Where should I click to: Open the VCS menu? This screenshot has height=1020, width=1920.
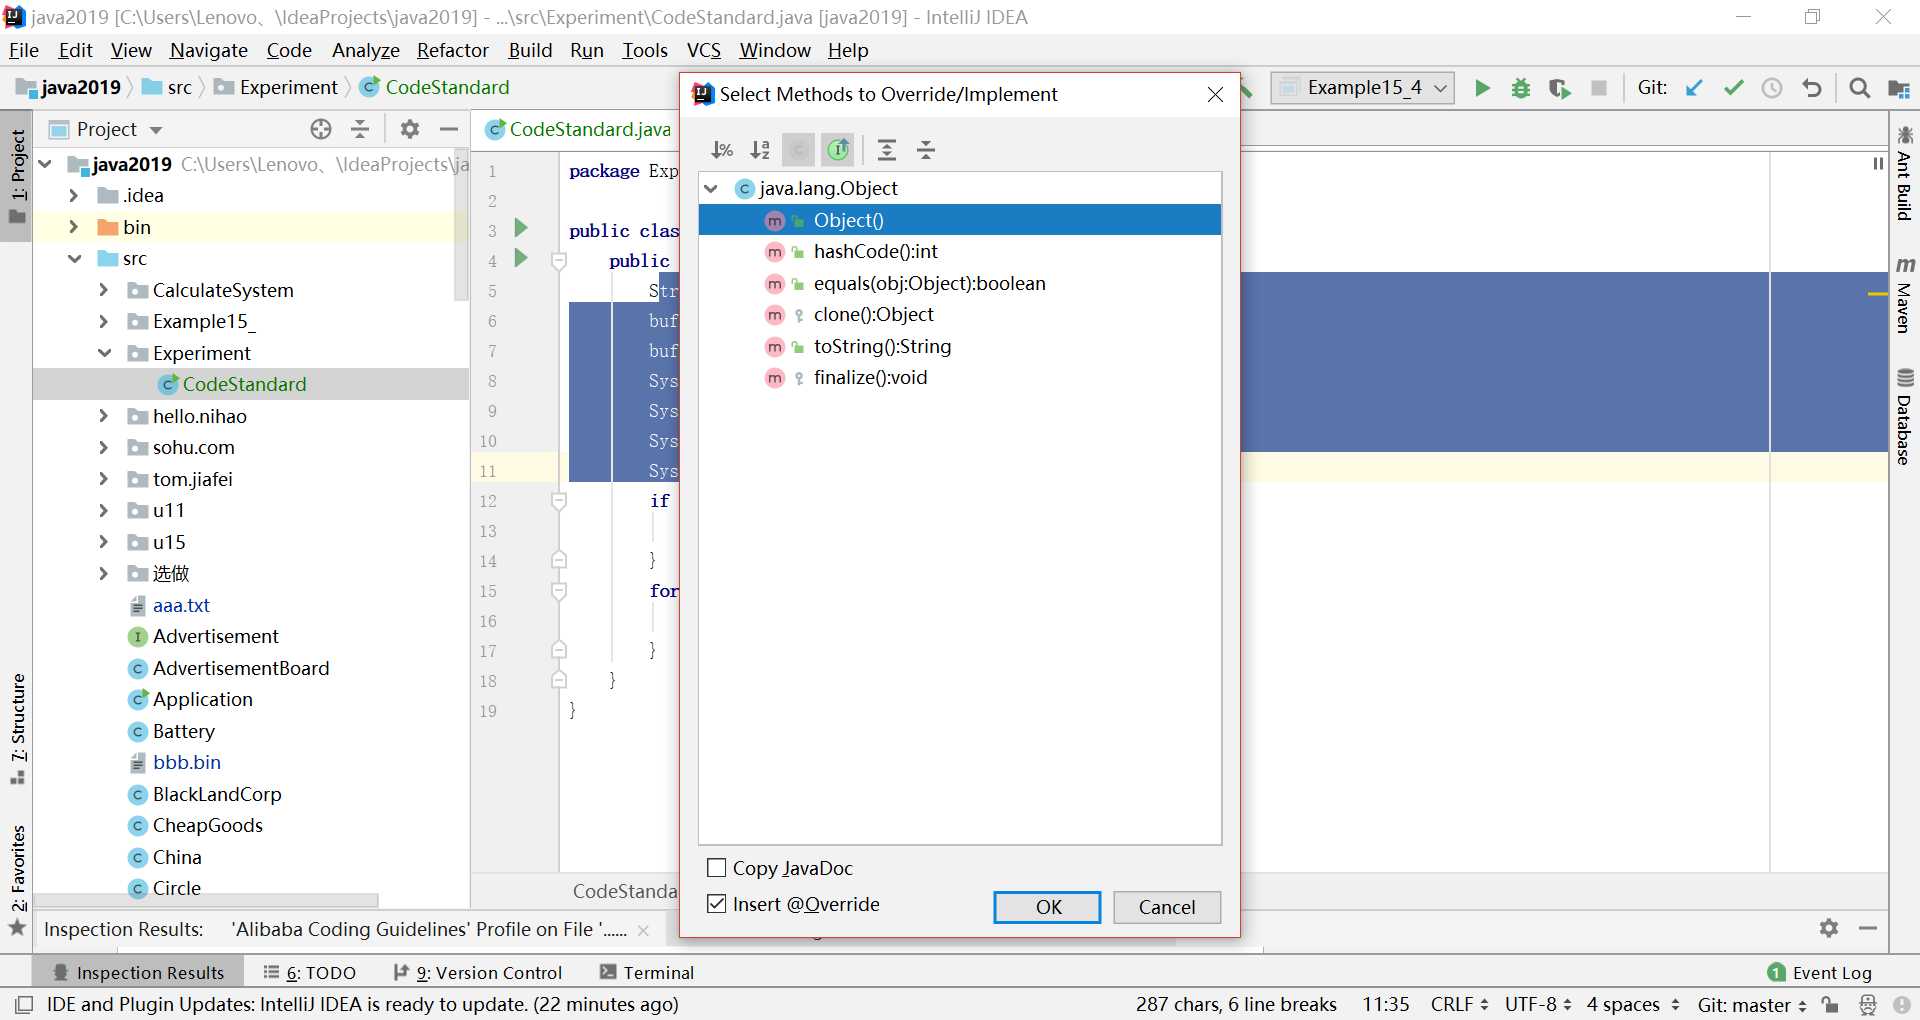(703, 50)
